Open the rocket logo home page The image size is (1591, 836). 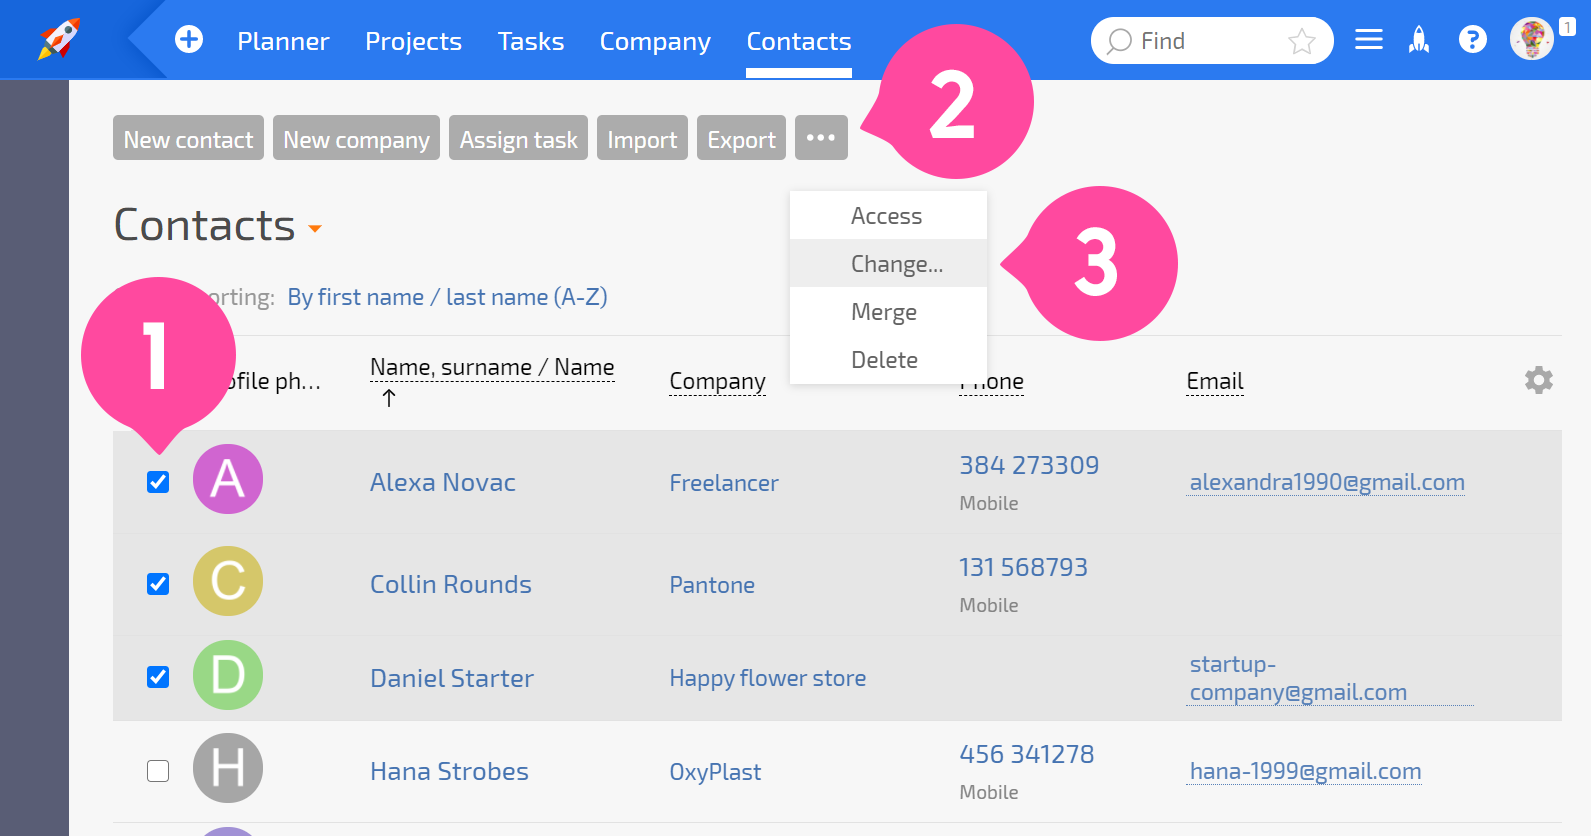[x=59, y=39]
